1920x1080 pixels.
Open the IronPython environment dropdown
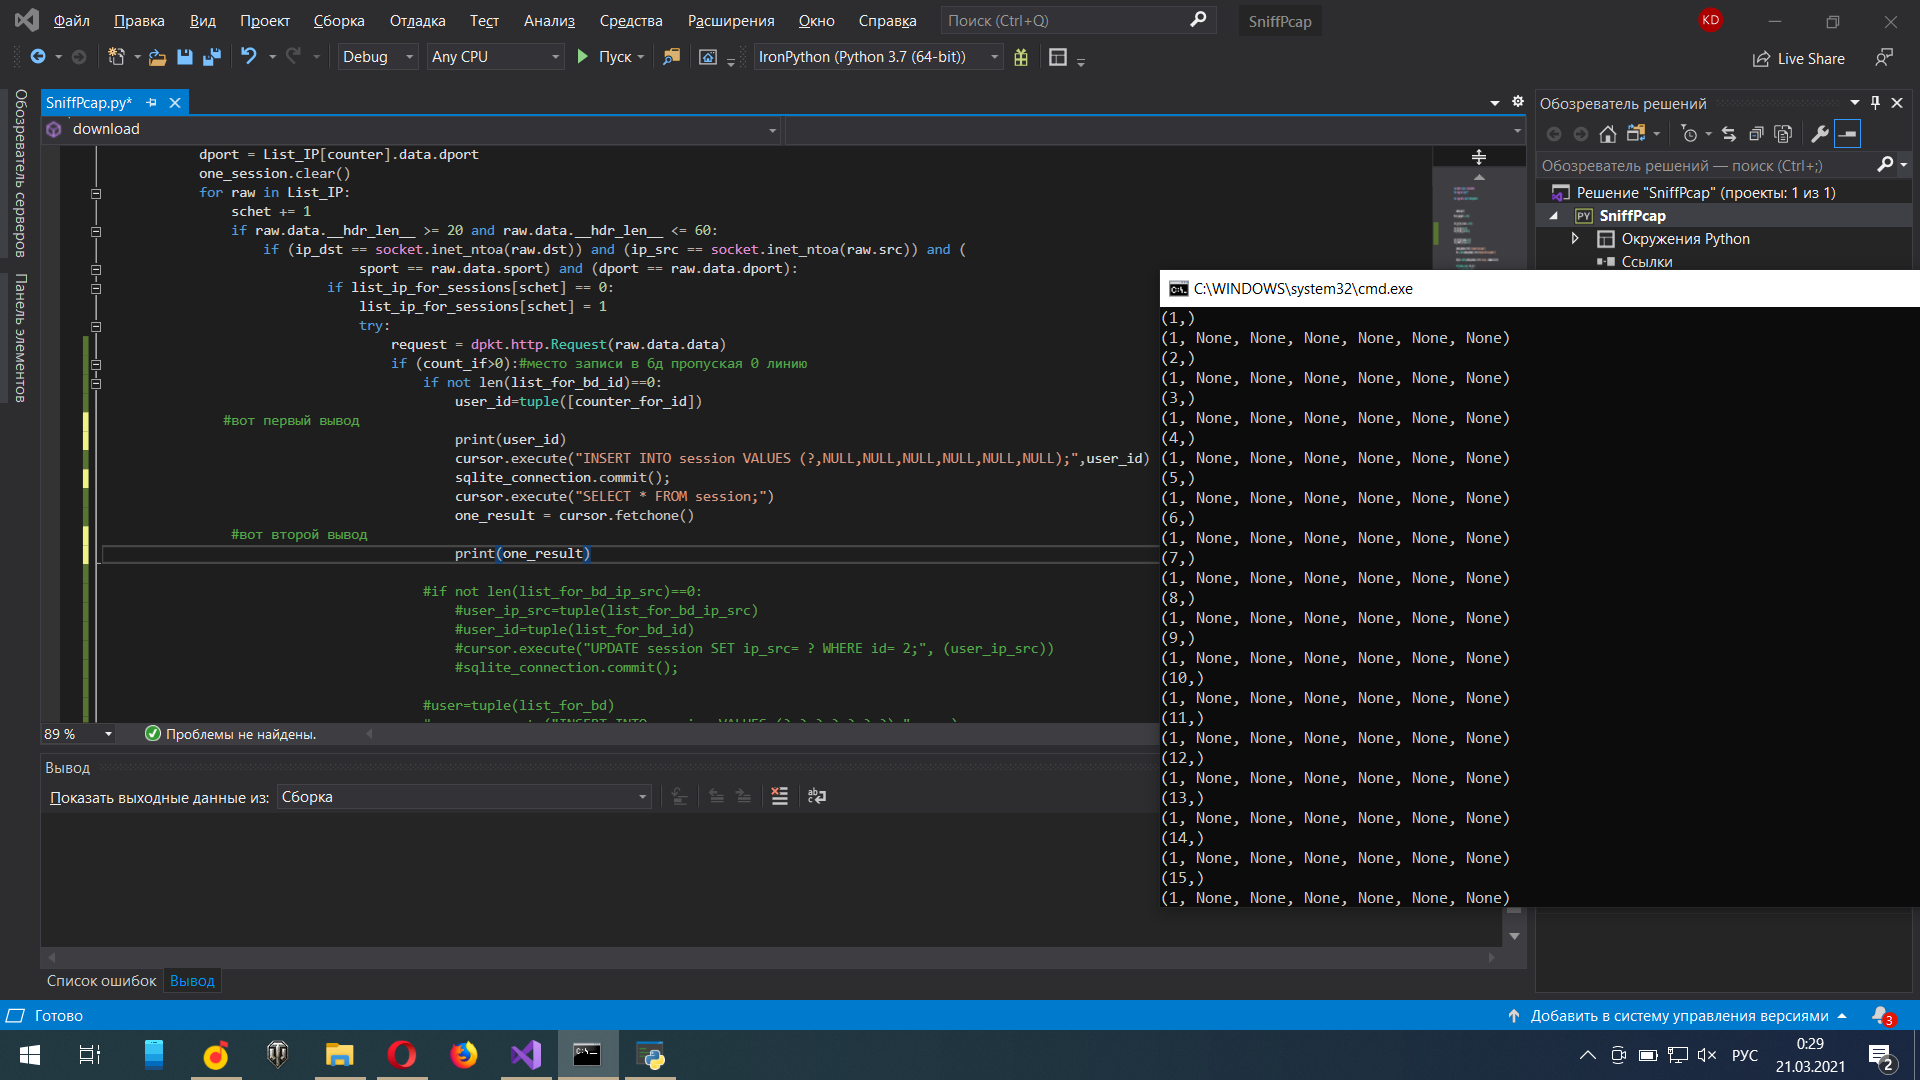point(878,57)
